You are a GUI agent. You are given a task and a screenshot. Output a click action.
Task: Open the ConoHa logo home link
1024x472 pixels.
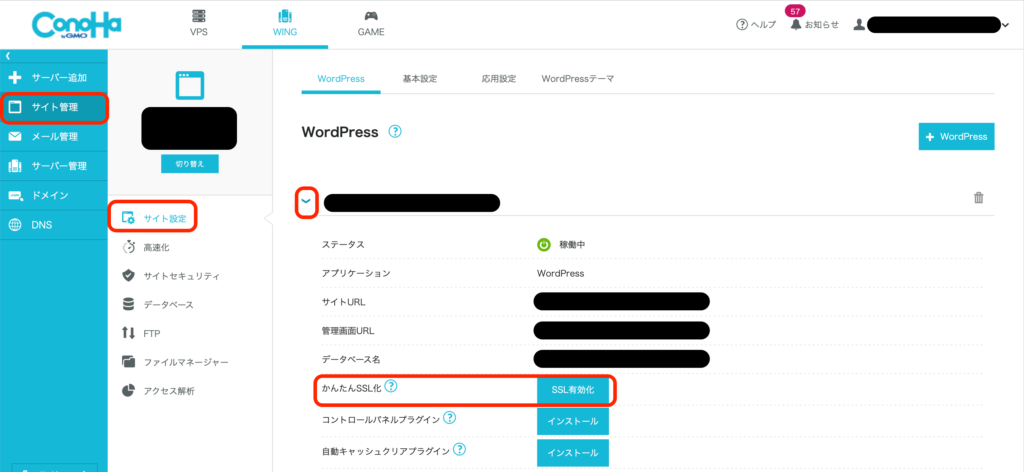coord(76,24)
